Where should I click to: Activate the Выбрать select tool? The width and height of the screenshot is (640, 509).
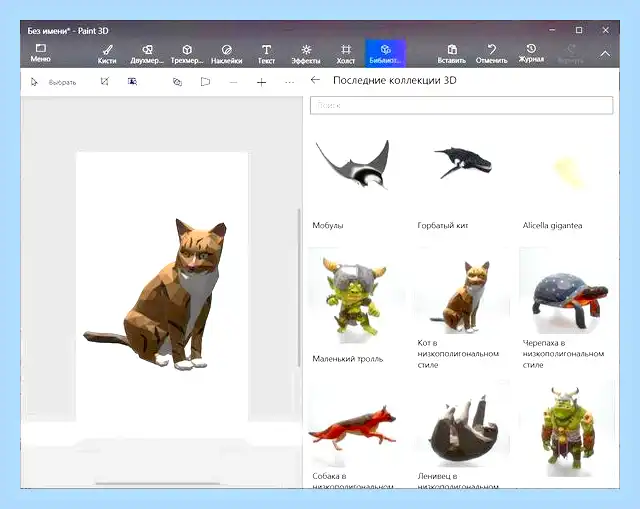coord(53,82)
